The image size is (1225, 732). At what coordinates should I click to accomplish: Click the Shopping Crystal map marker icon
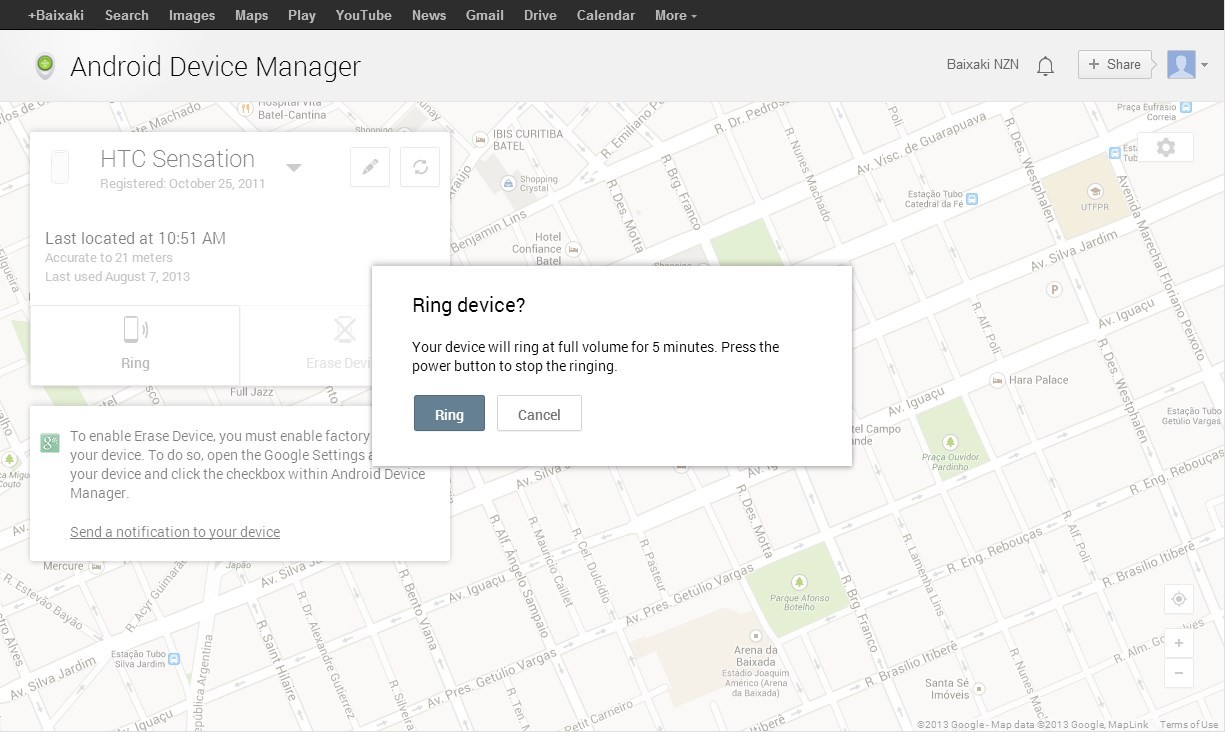tap(508, 184)
